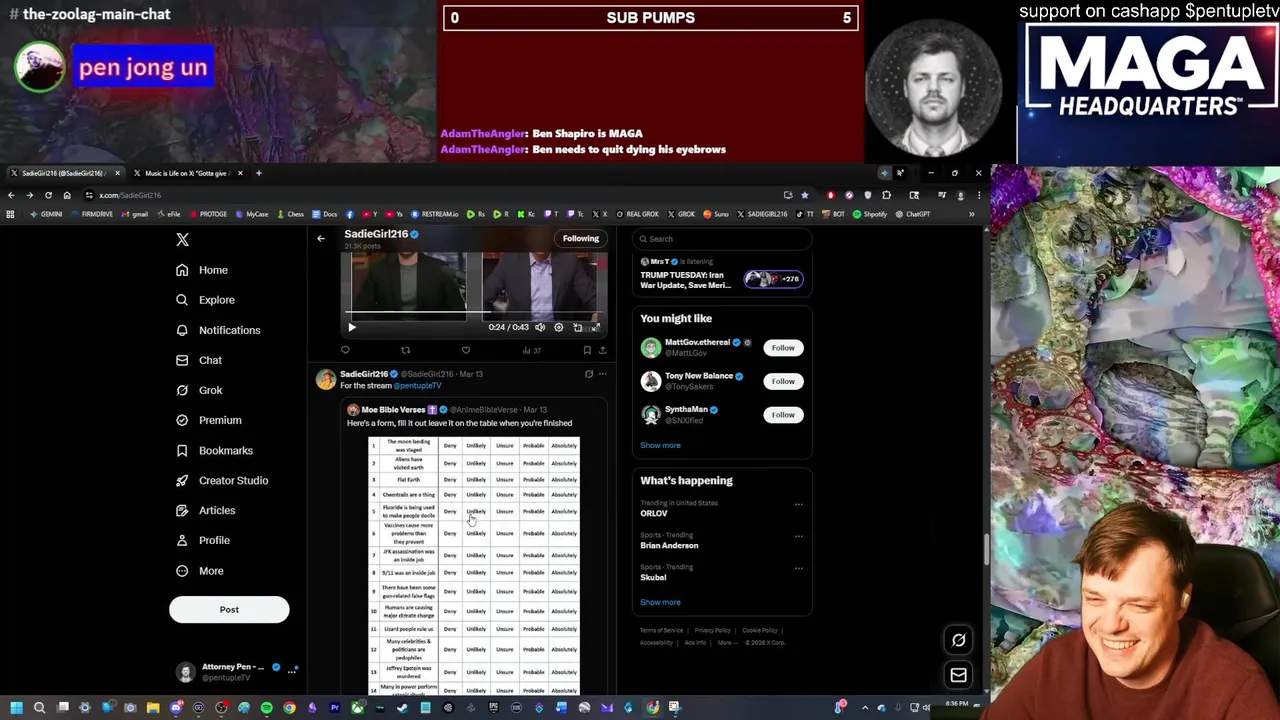Image resolution: width=1280 pixels, height=720 pixels.
Task: Open the conspiracy form image
Action: 474,565
